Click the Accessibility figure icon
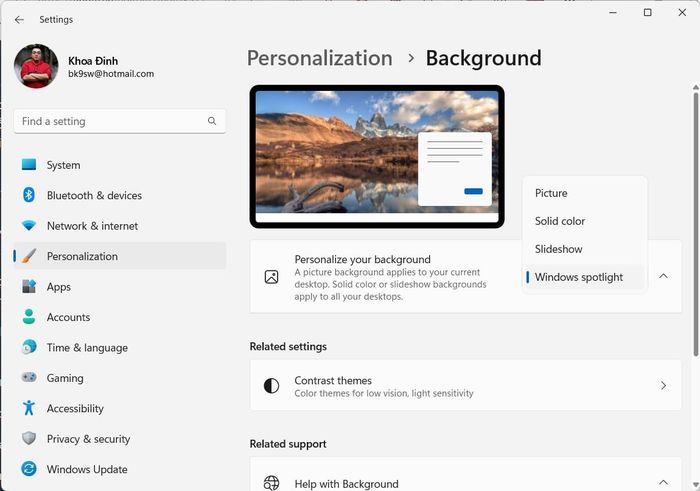Viewport: 700px width, 491px height. (x=29, y=408)
